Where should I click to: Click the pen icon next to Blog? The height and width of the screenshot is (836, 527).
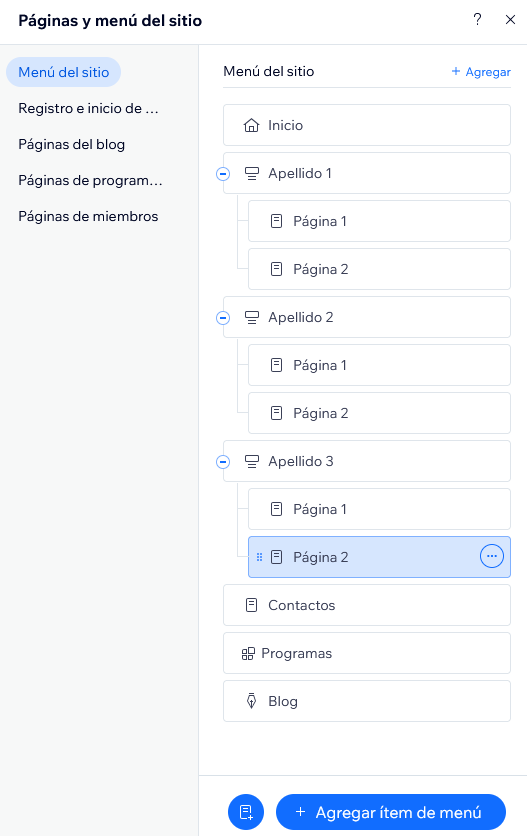[251, 701]
